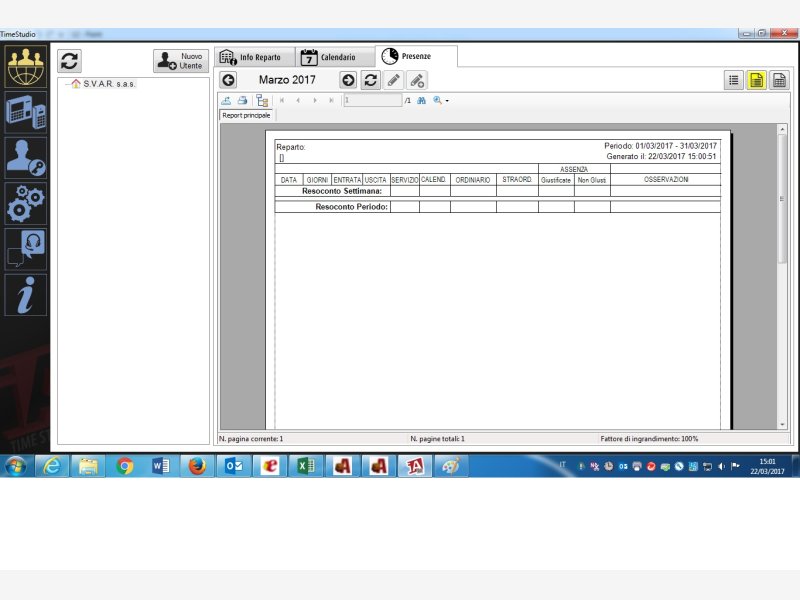Print the report with printer icon
The height and width of the screenshot is (600, 800).
point(242,101)
